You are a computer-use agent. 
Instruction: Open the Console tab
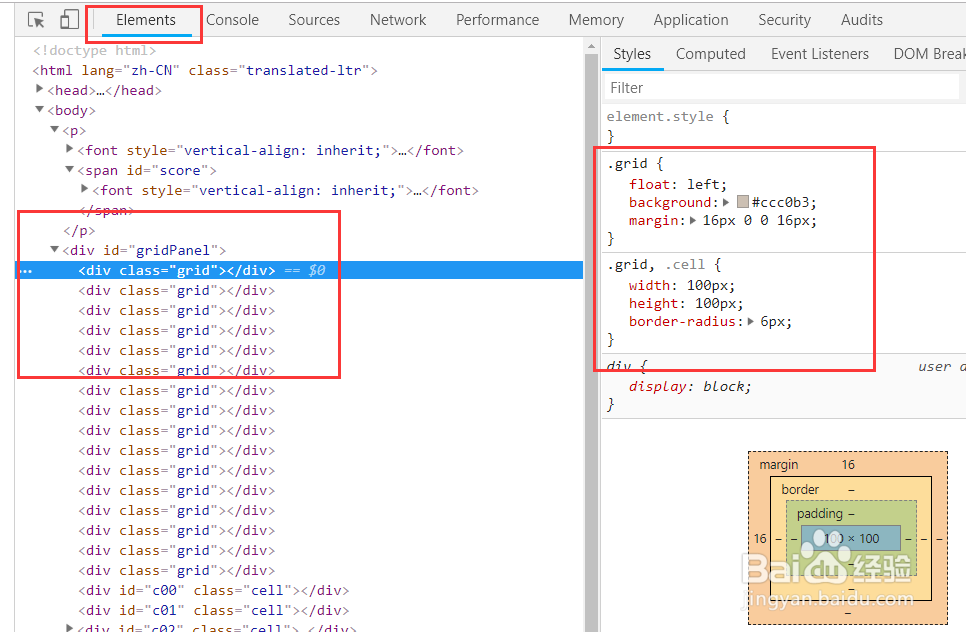tap(232, 20)
